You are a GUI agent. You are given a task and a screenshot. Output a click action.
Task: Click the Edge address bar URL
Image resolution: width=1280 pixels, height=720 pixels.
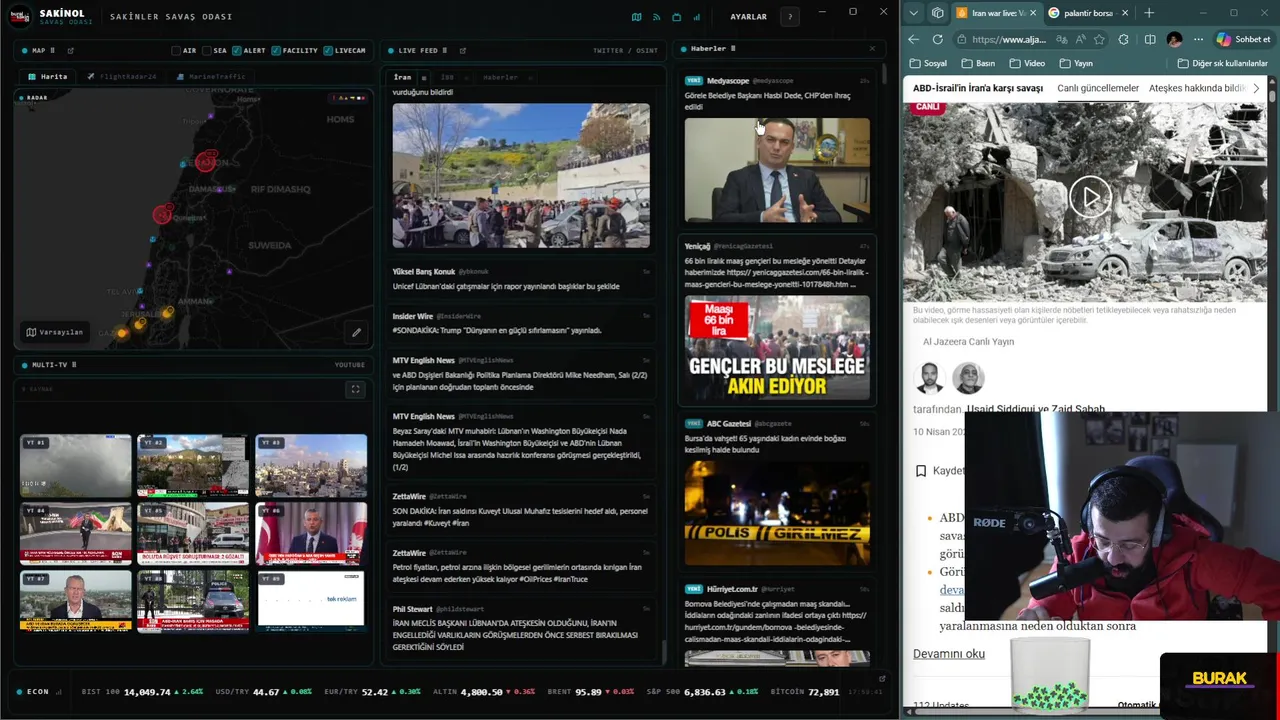pyautogui.click(x=1009, y=39)
